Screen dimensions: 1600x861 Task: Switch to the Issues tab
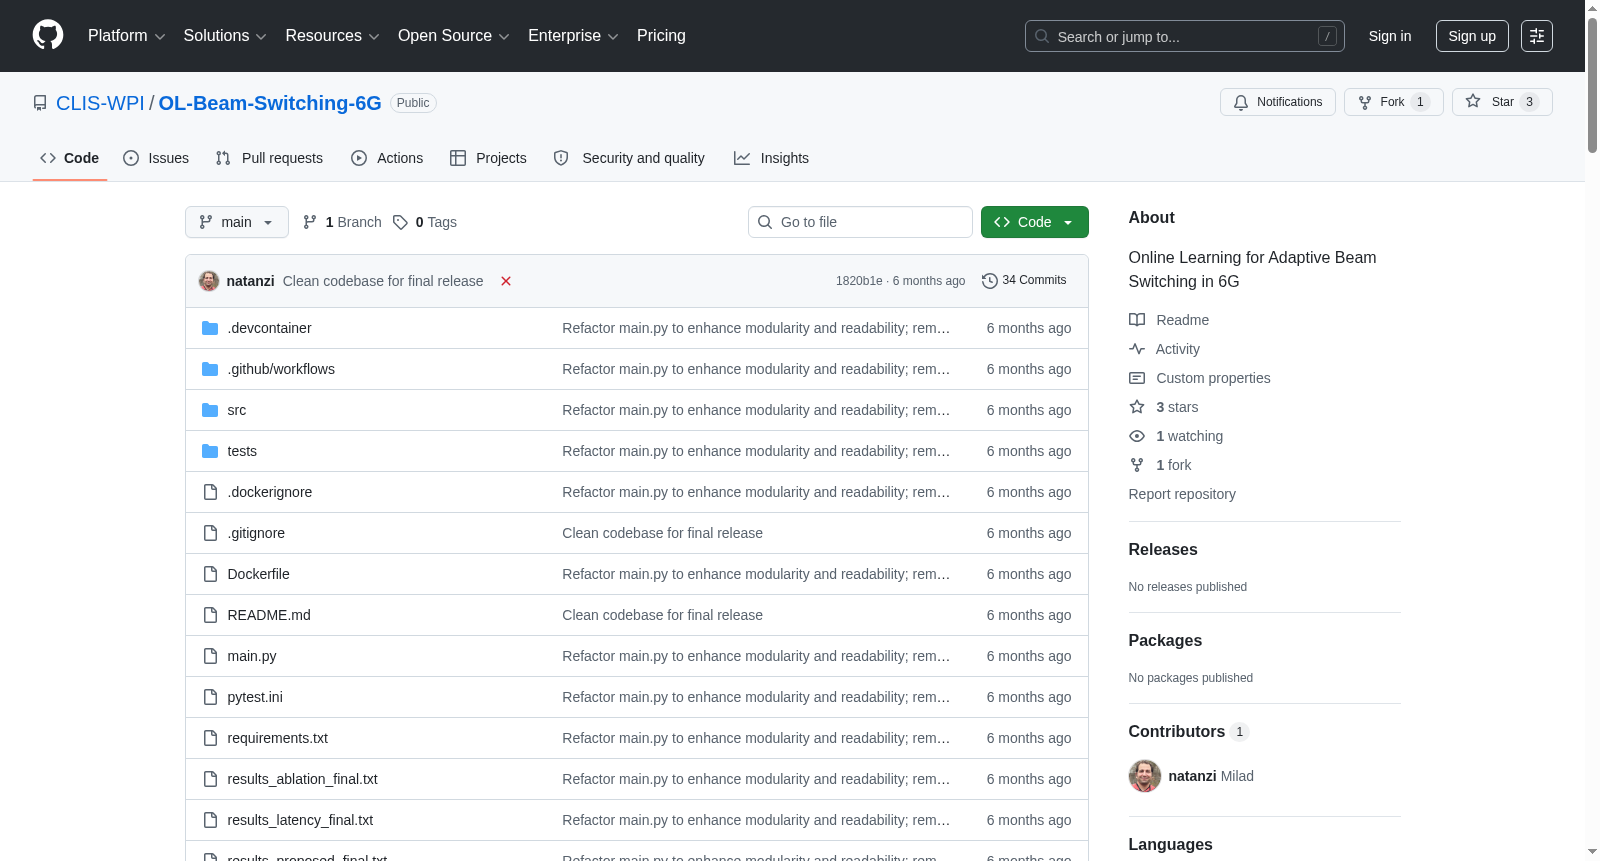[x=156, y=158]
